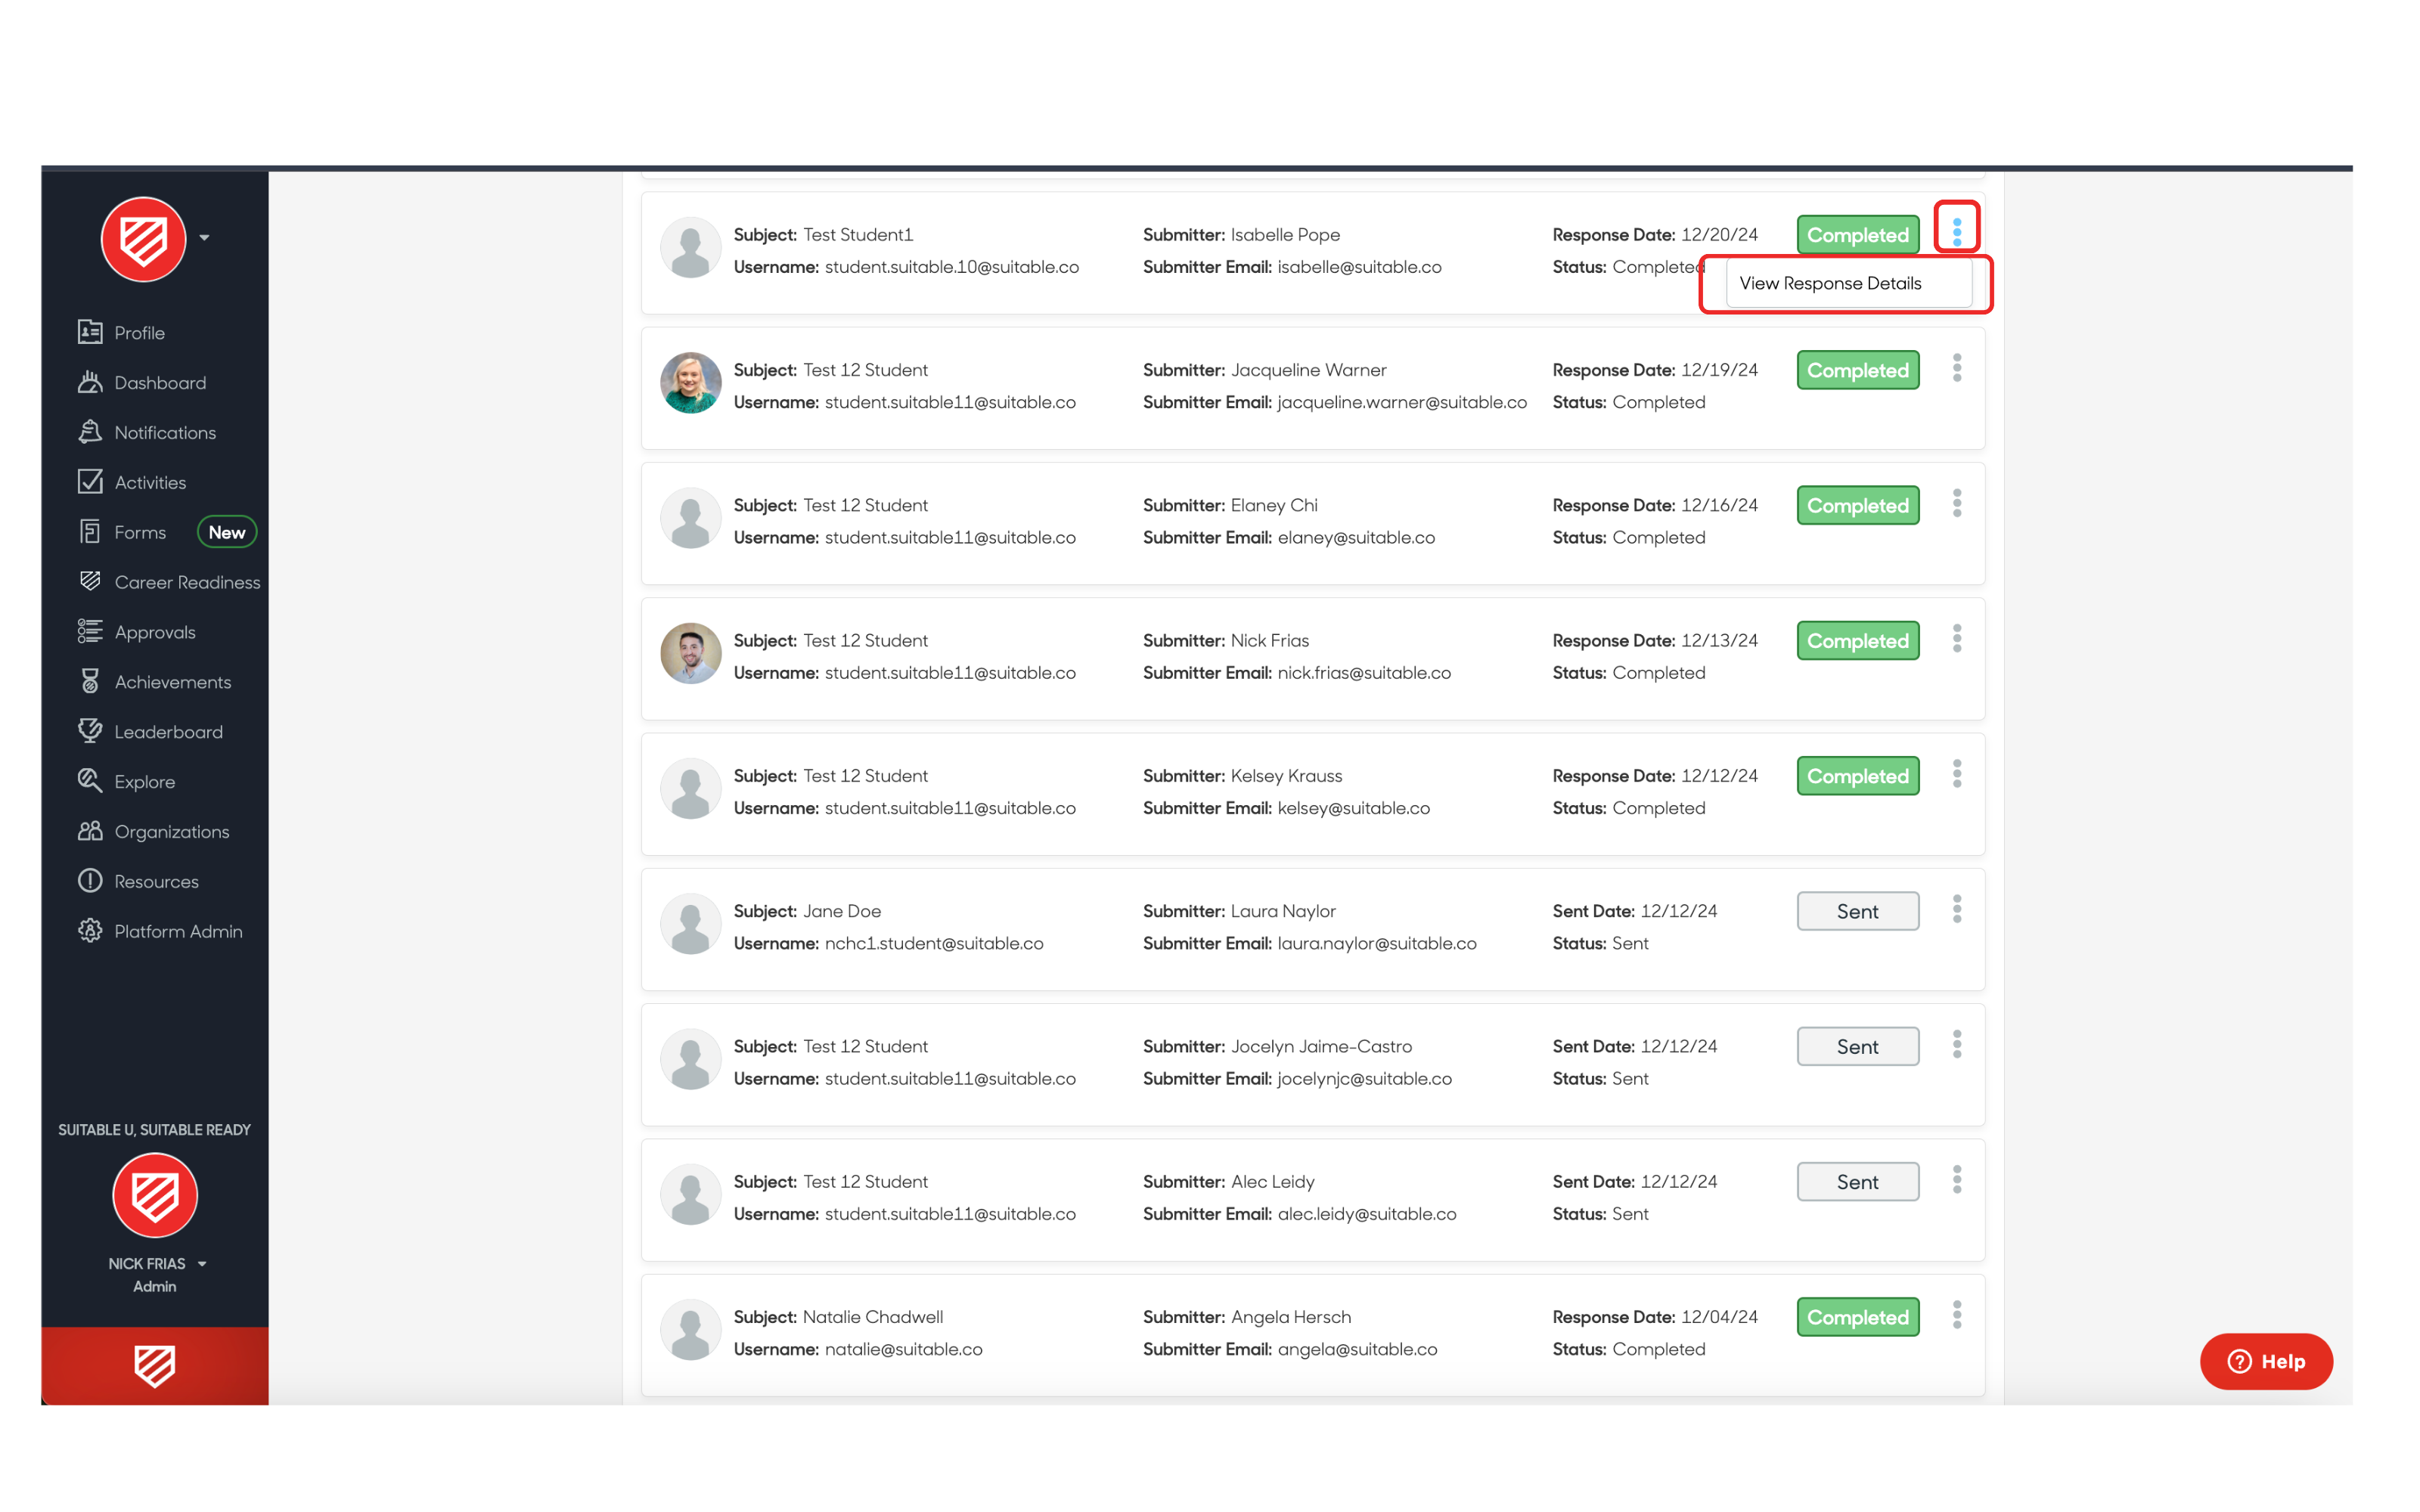
Task: Click Jacqueline Warner row avatar photo
Action: (691, 383)
